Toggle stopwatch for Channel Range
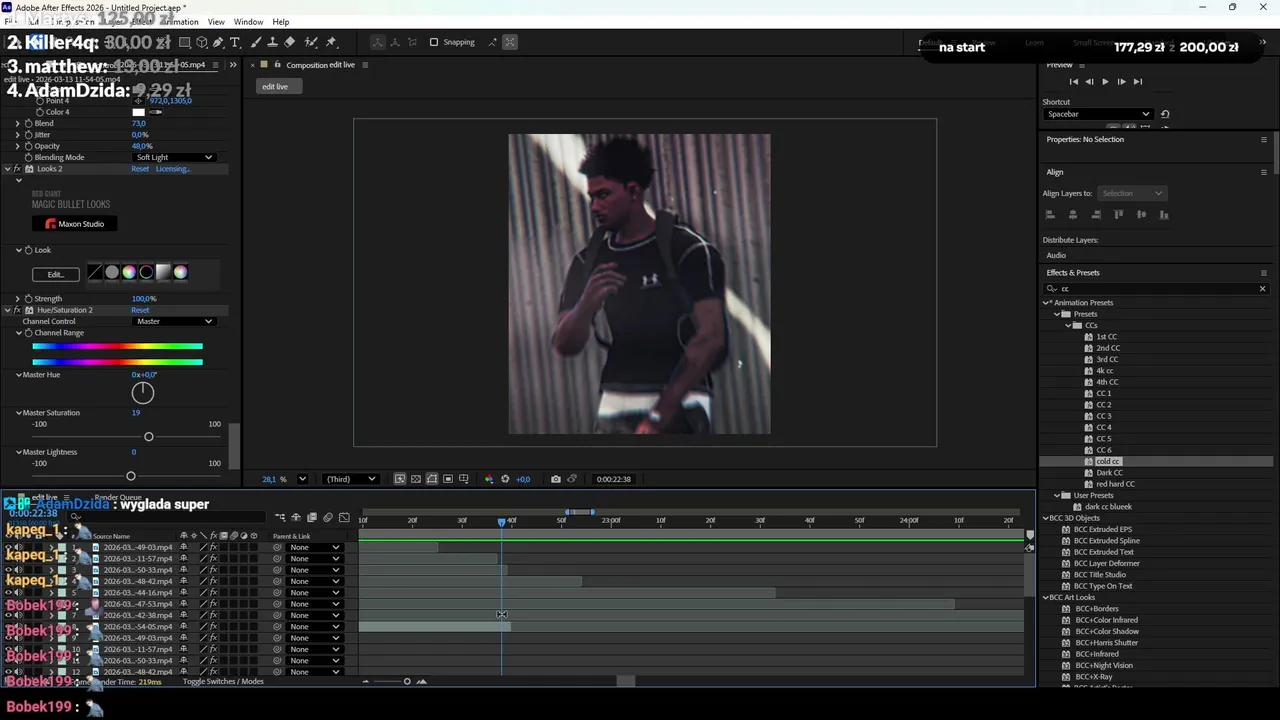This screenshot has height=720, width=1280. [28, 333]
